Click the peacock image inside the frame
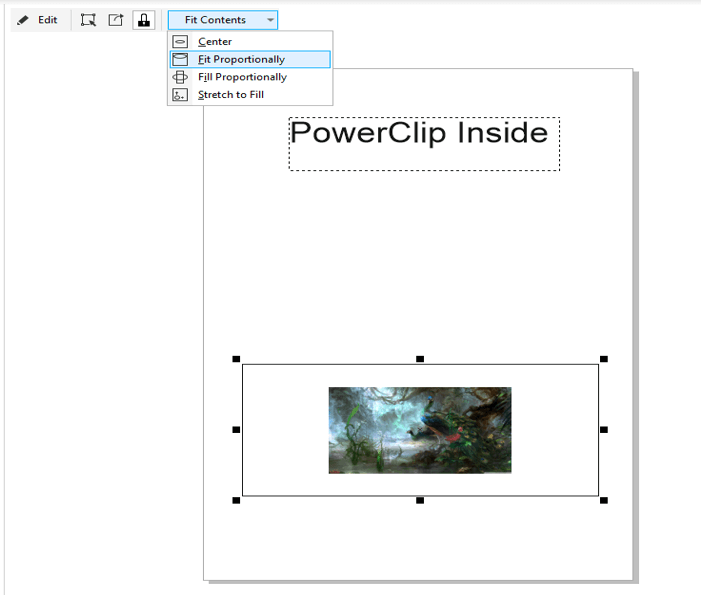Screen dimensions: 701x595 (x=420, y=430)
